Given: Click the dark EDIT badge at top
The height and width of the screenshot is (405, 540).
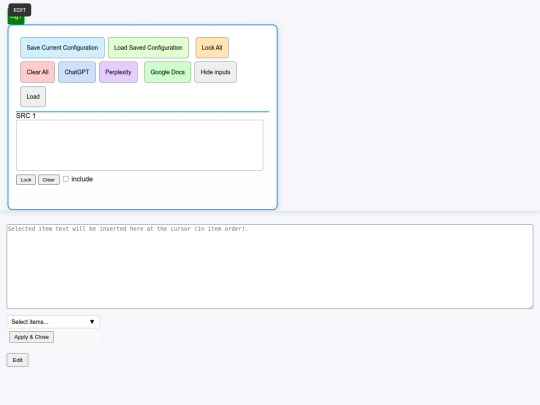Looking at the screenshot, I should (x=20, y=10).
